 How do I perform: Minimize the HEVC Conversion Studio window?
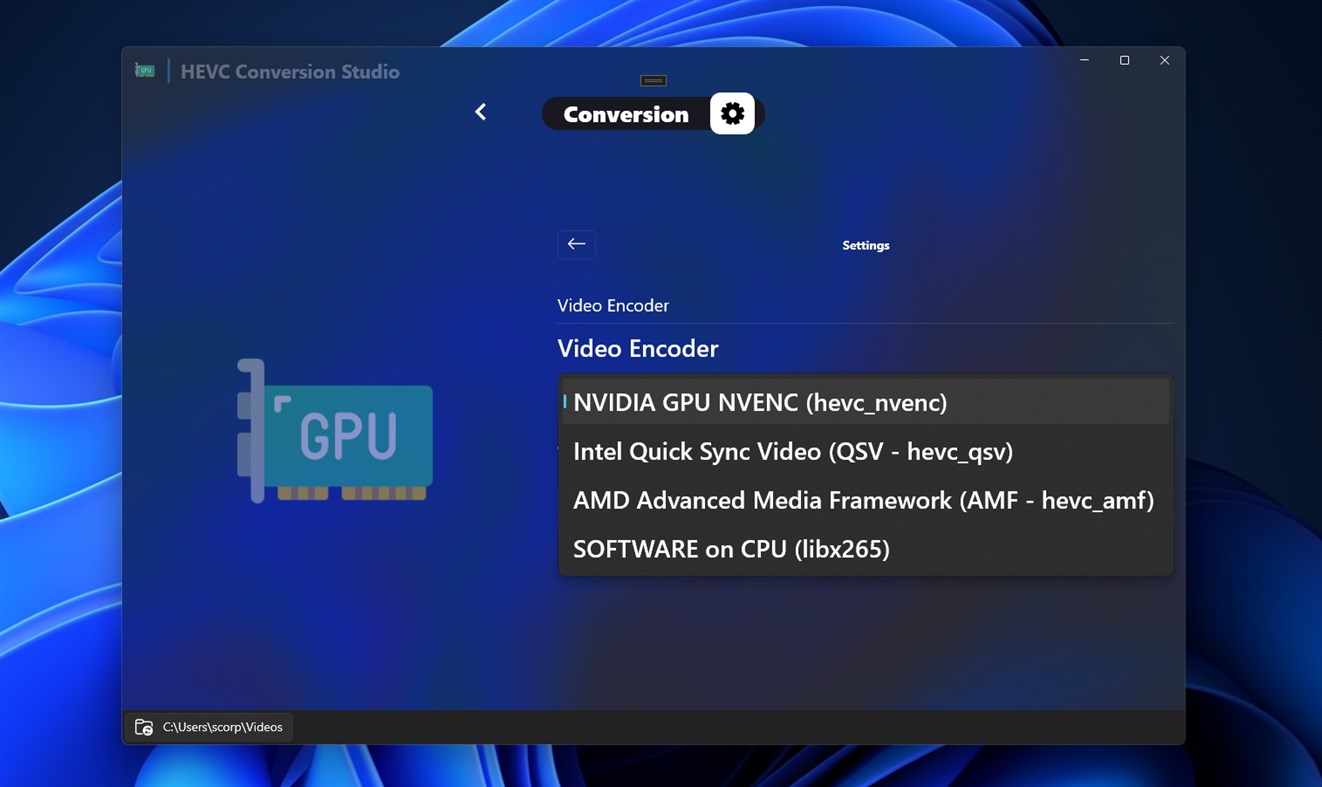pos(1084,60)
